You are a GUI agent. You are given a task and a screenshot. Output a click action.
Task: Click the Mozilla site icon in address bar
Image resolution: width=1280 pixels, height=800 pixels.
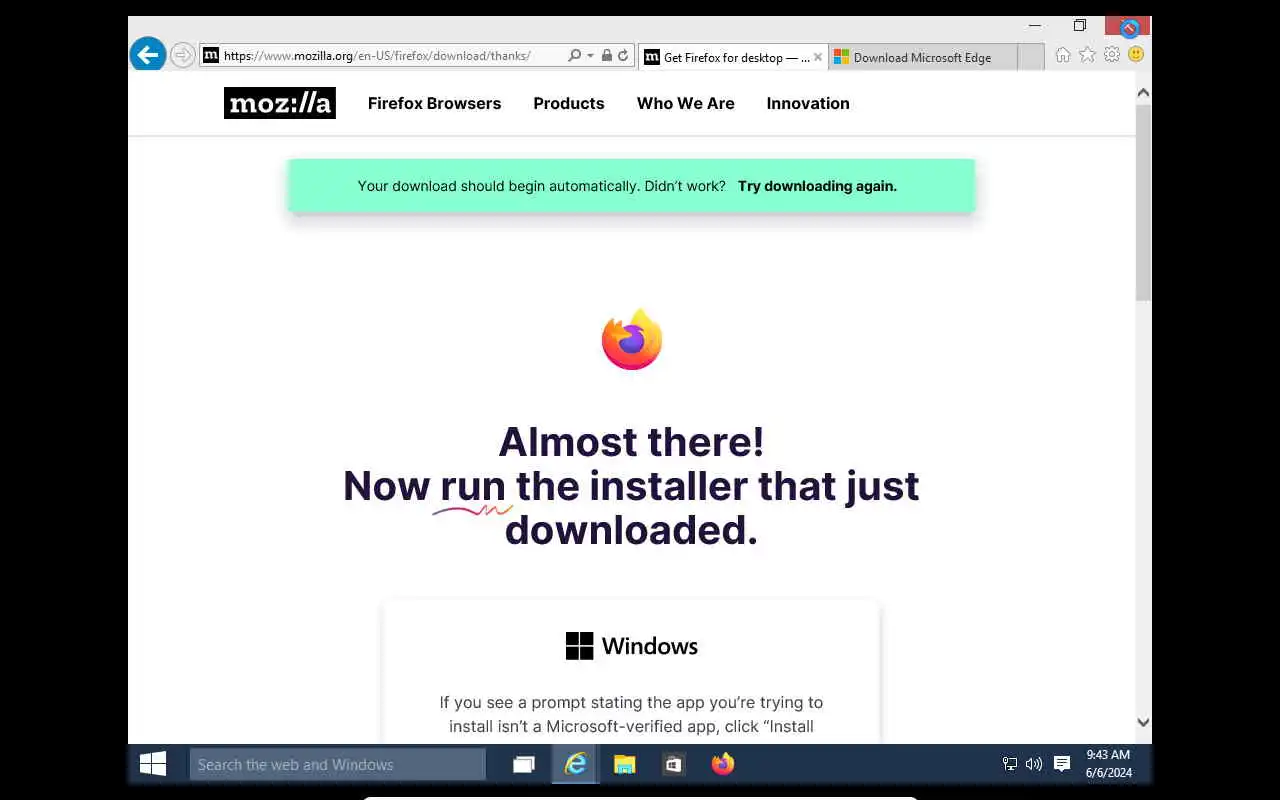tap(211, 56)
